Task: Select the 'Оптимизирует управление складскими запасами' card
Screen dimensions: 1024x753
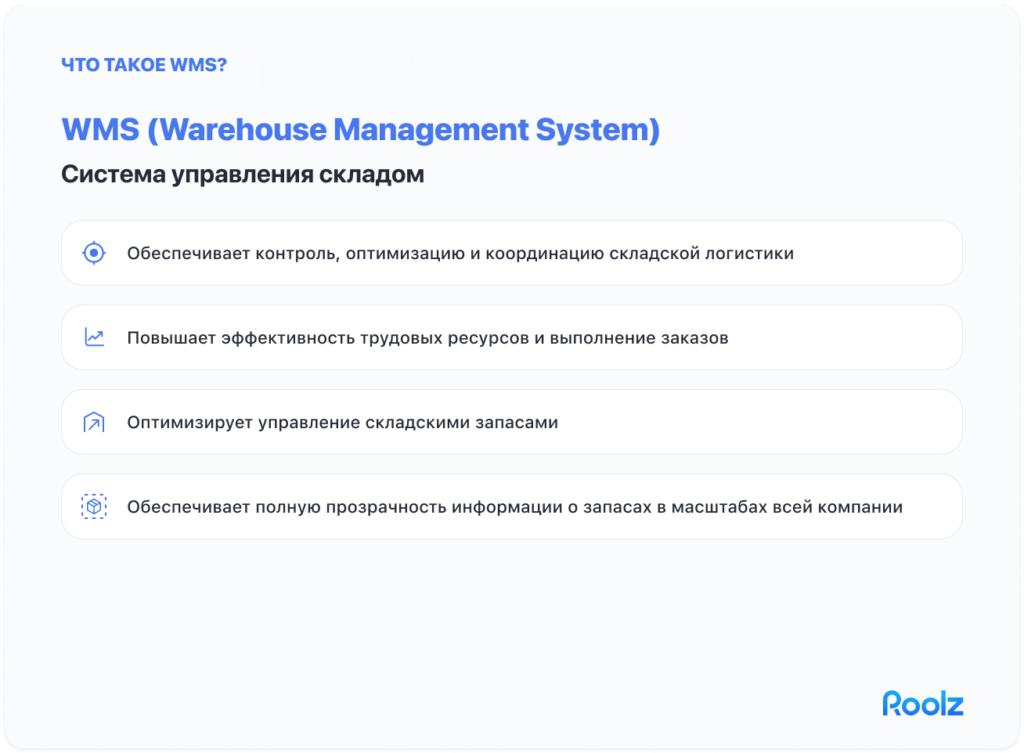Action: (x=512, y=422)
